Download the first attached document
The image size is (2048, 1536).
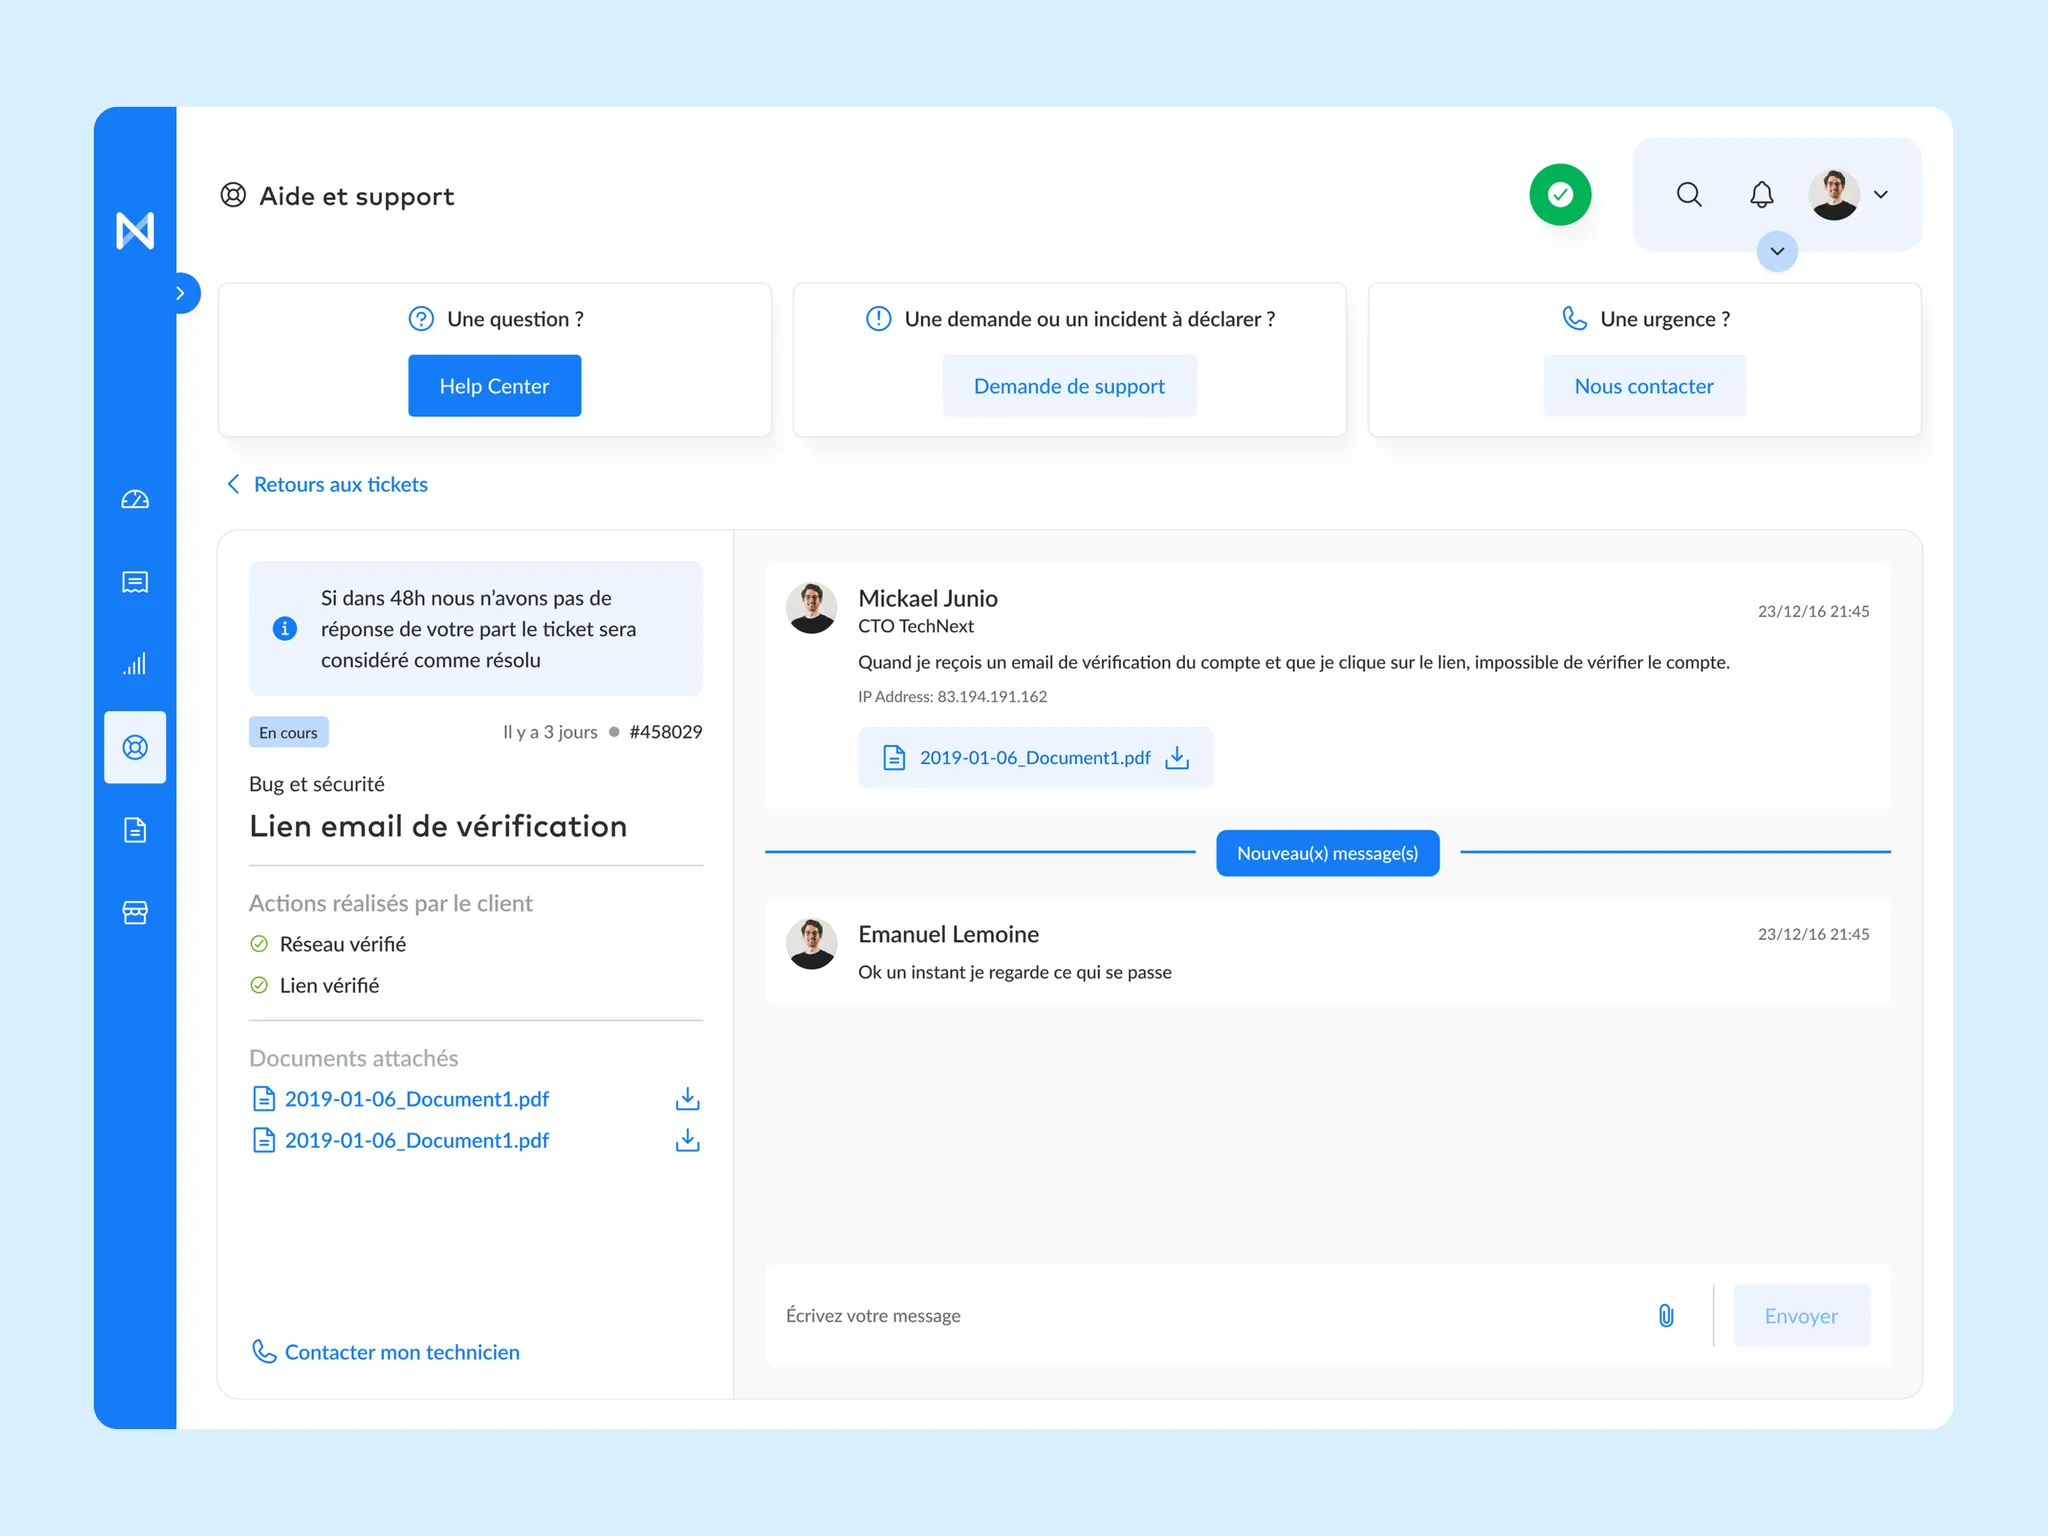(x=688, y=1099)
